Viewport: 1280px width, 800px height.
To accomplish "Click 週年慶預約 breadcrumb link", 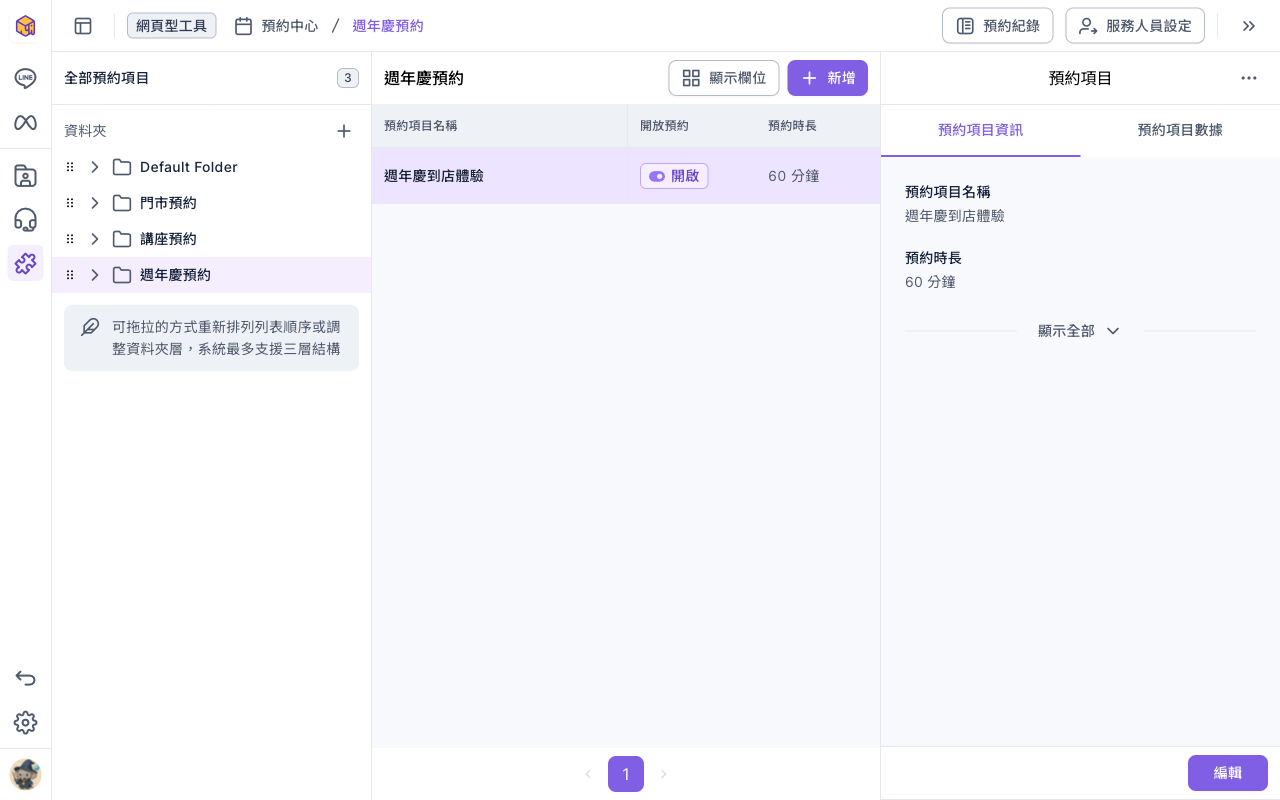I will point(388,26).
